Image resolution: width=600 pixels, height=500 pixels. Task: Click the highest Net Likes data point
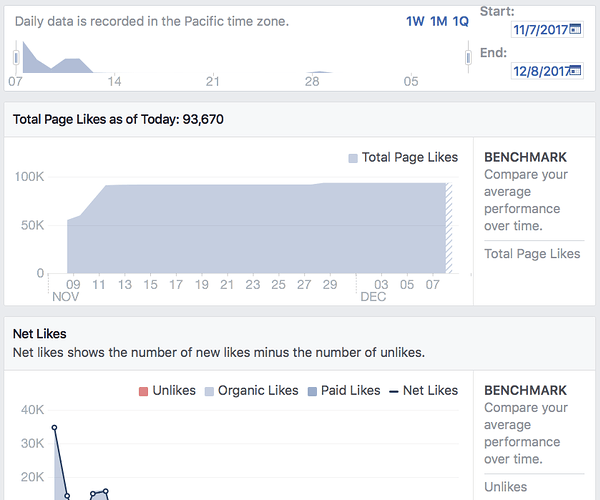54,427
